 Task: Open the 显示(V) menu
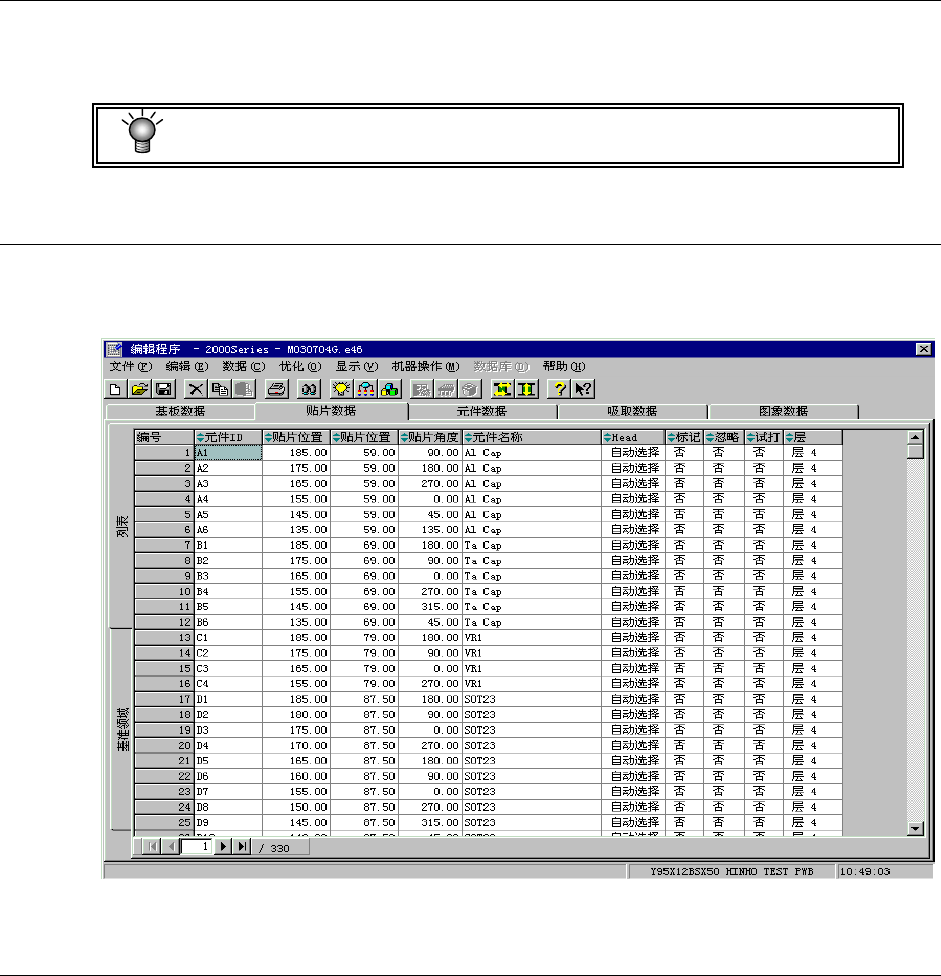tap(357, 367)
